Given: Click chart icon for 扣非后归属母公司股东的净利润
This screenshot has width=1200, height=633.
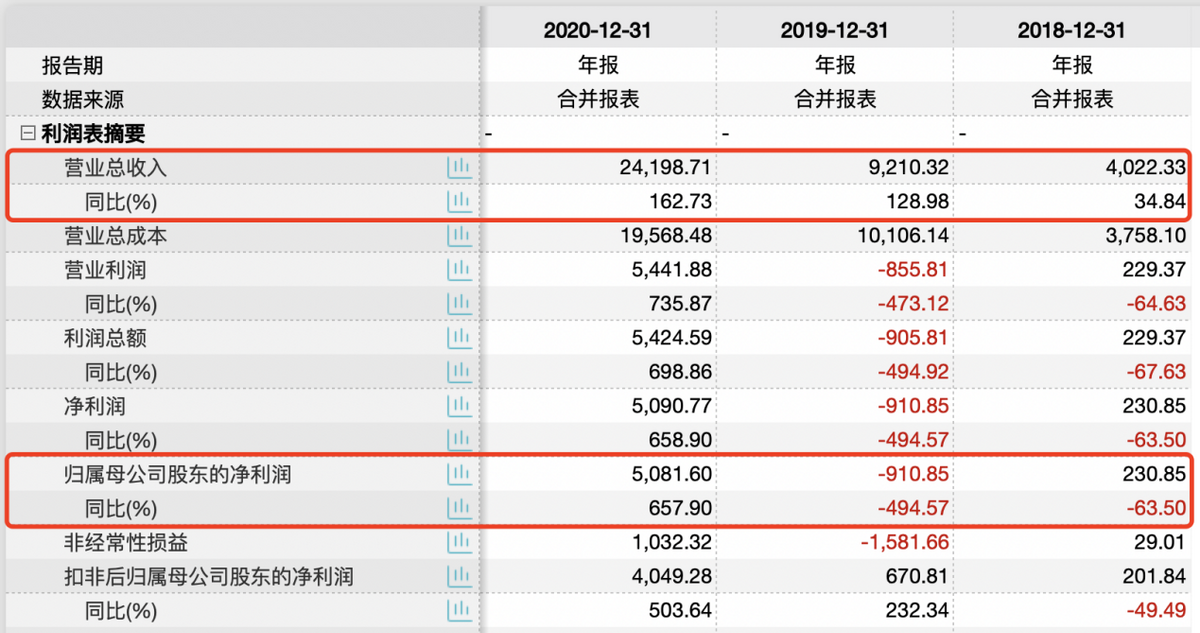Looking at the screenshot, I should (x=459, y=577).
